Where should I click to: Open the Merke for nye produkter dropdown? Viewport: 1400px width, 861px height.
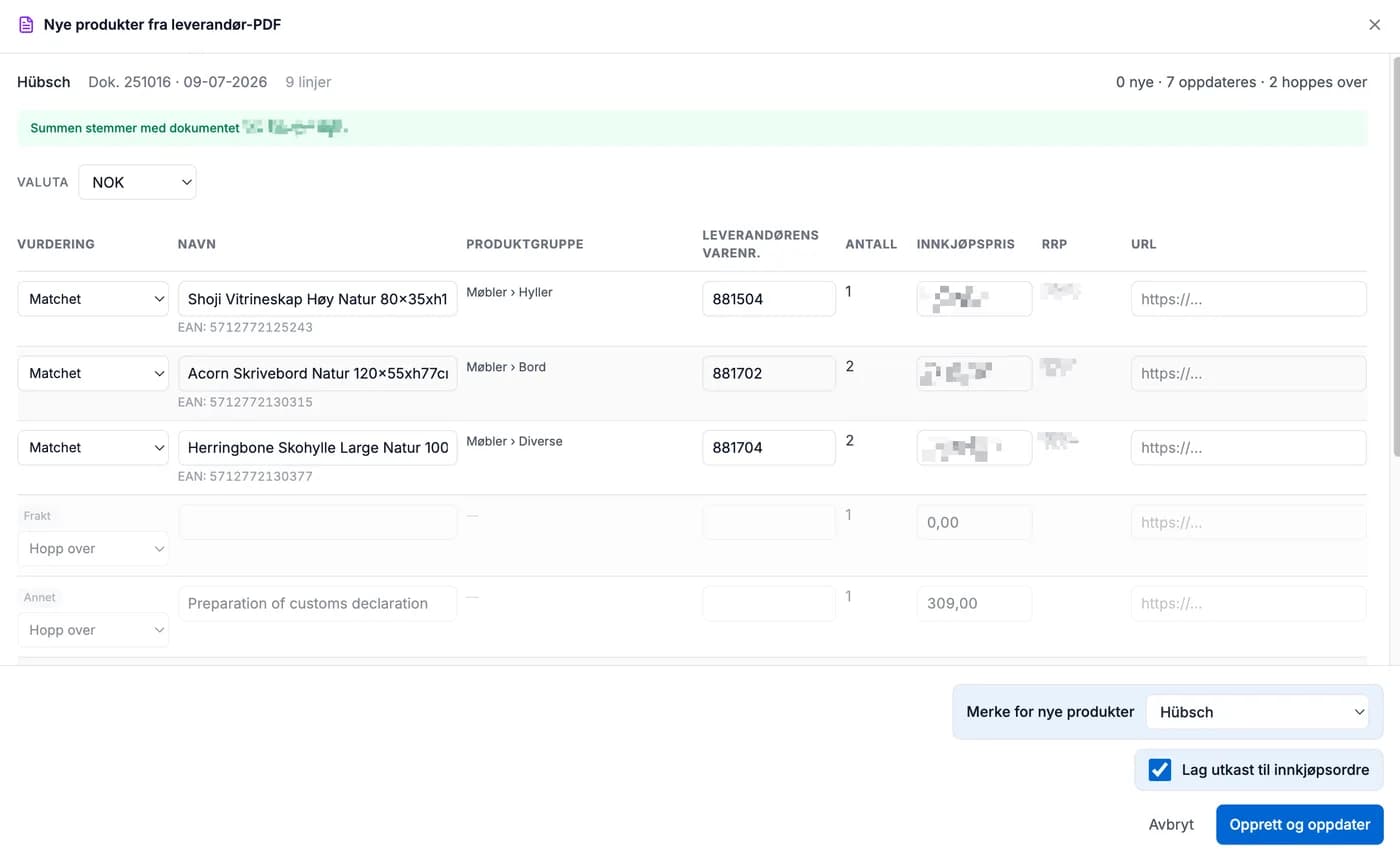pyautogui.click(x=1257, y=712)
